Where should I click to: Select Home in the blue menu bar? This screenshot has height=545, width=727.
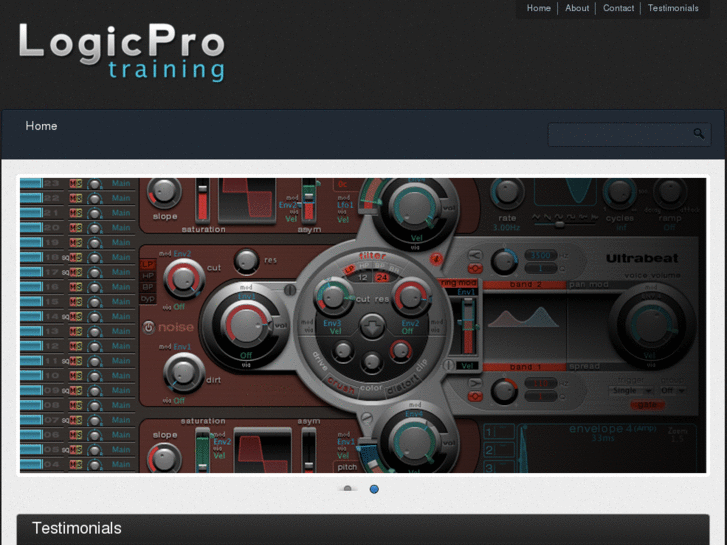(41, 126)
